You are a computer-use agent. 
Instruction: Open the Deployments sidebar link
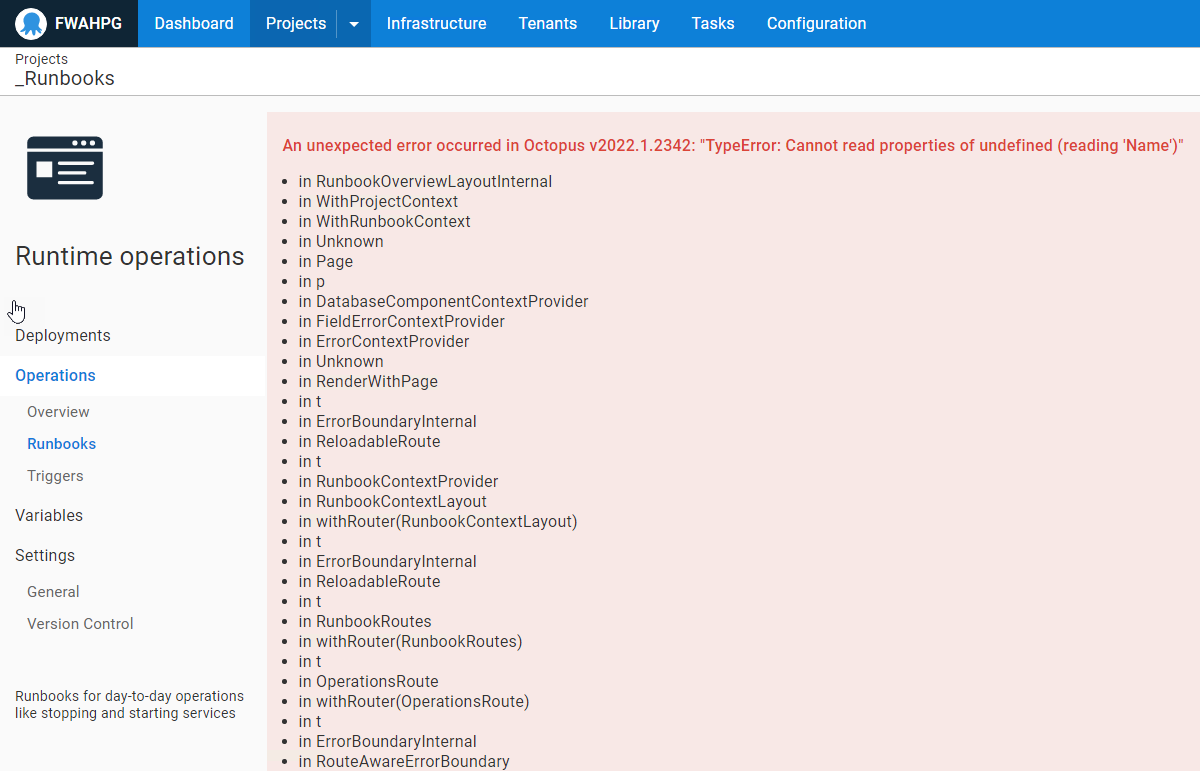point(62,335)
